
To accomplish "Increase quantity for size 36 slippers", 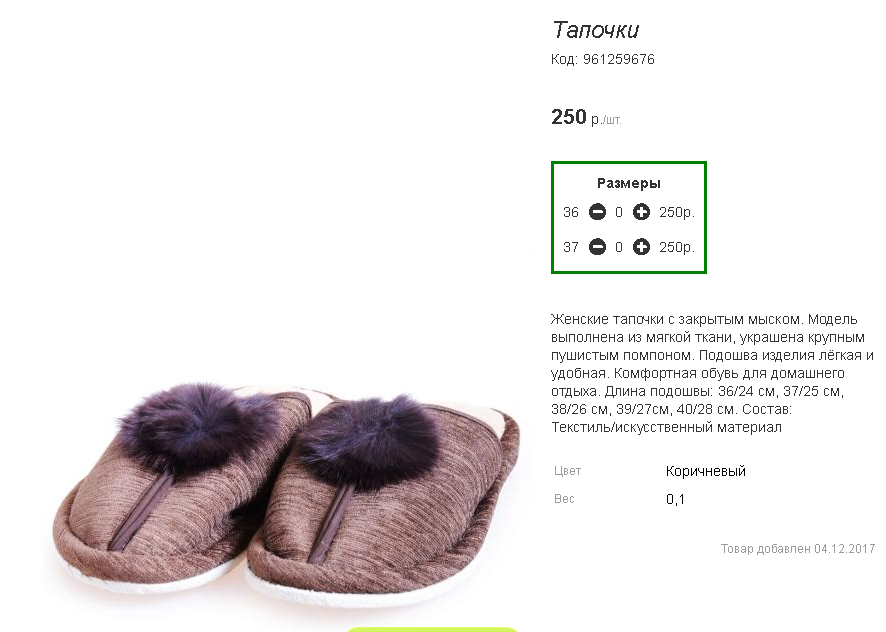I will [x=641, y=212].
